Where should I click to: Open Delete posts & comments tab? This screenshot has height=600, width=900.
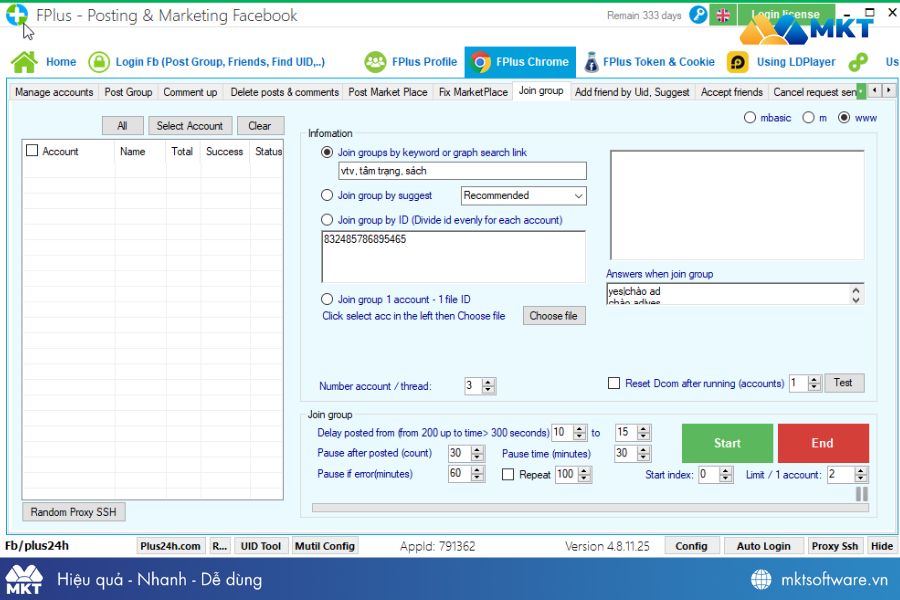(284, 92)
